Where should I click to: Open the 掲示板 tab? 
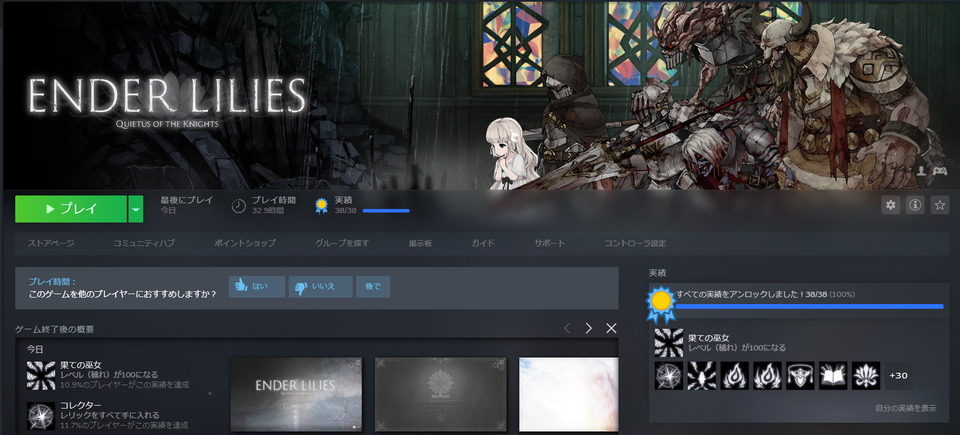tap(421, 243)
